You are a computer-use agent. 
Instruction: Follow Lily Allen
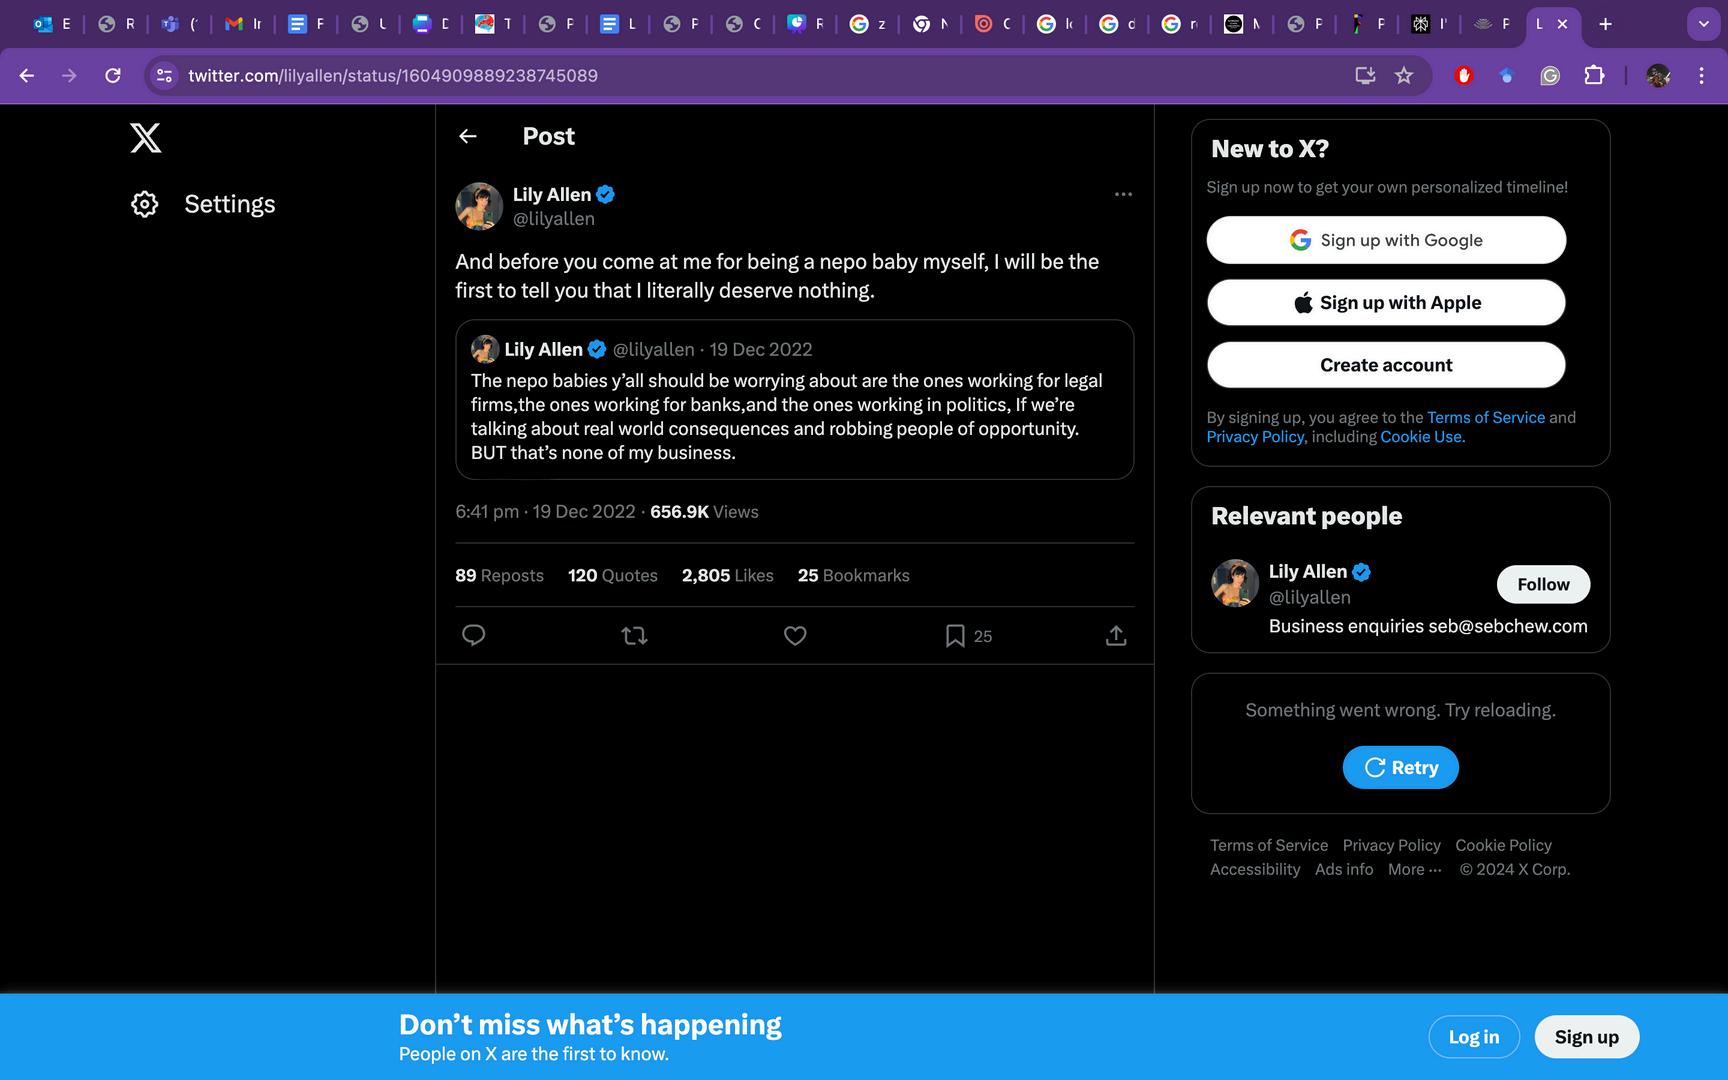1542,584
